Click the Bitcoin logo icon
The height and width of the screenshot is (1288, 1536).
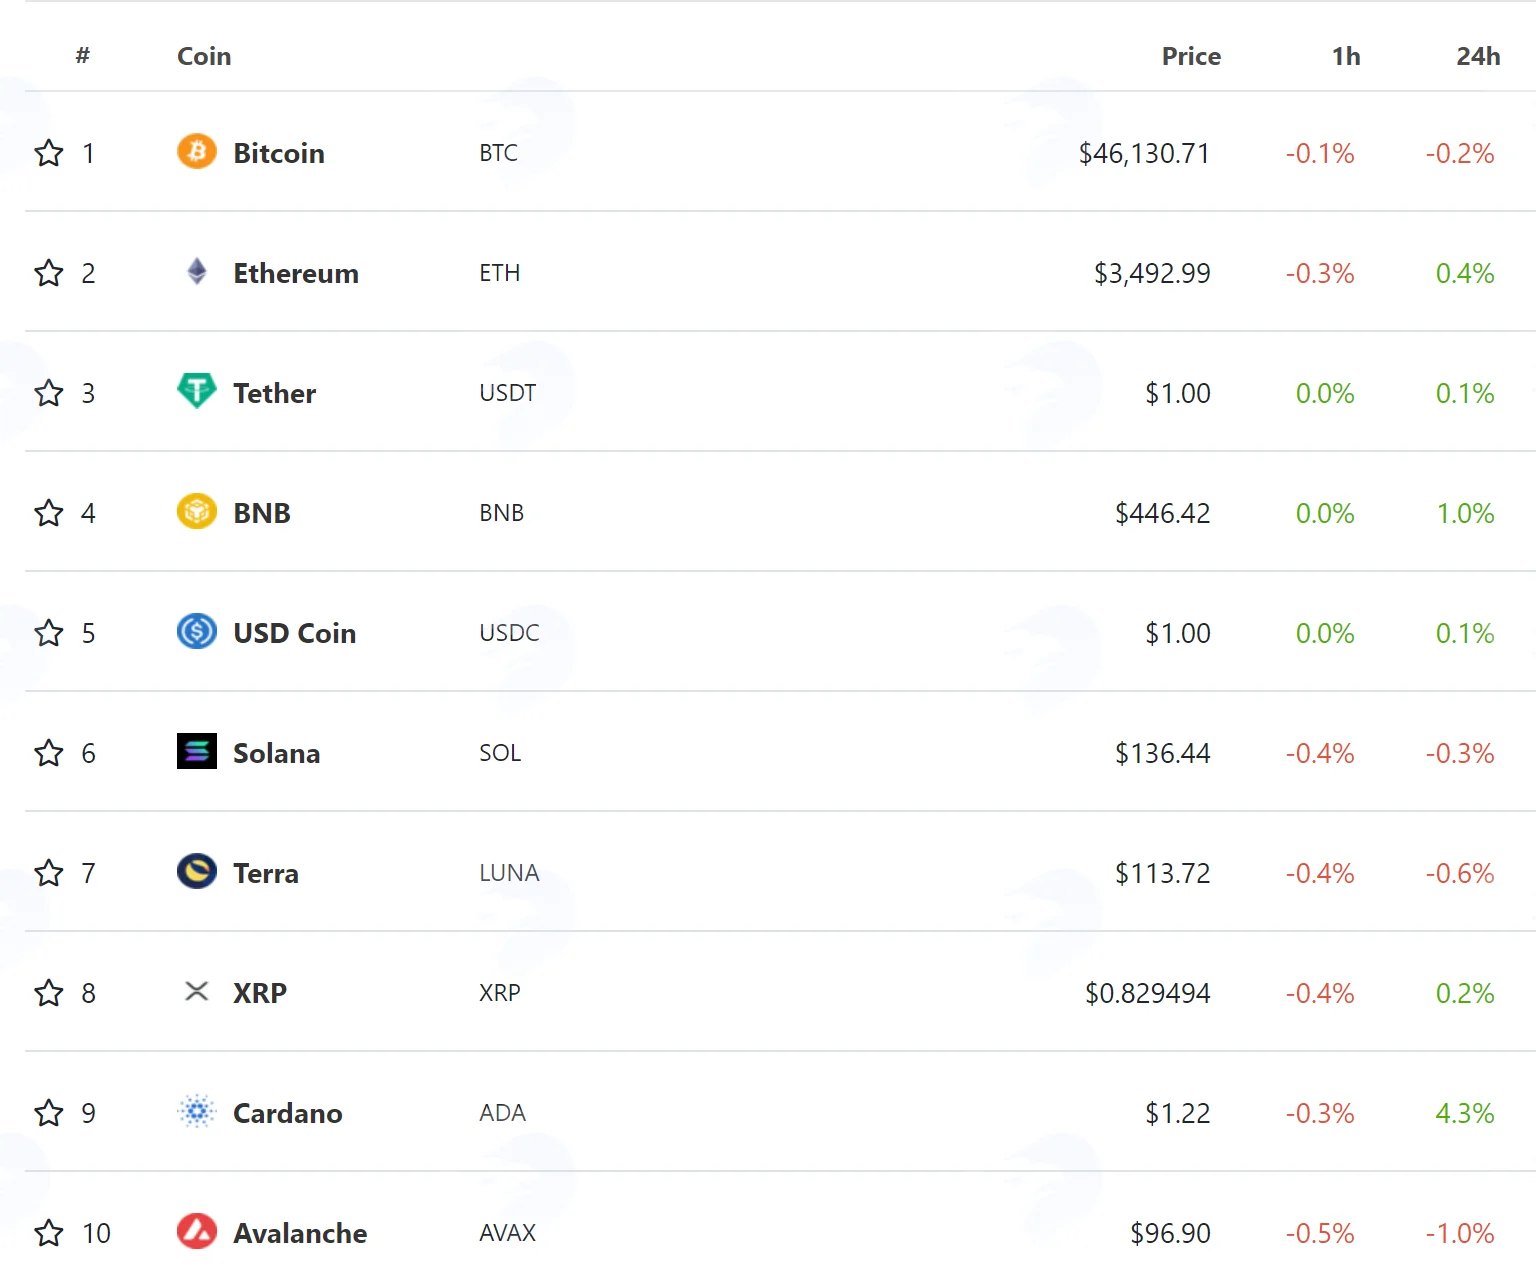coord(197,151)
